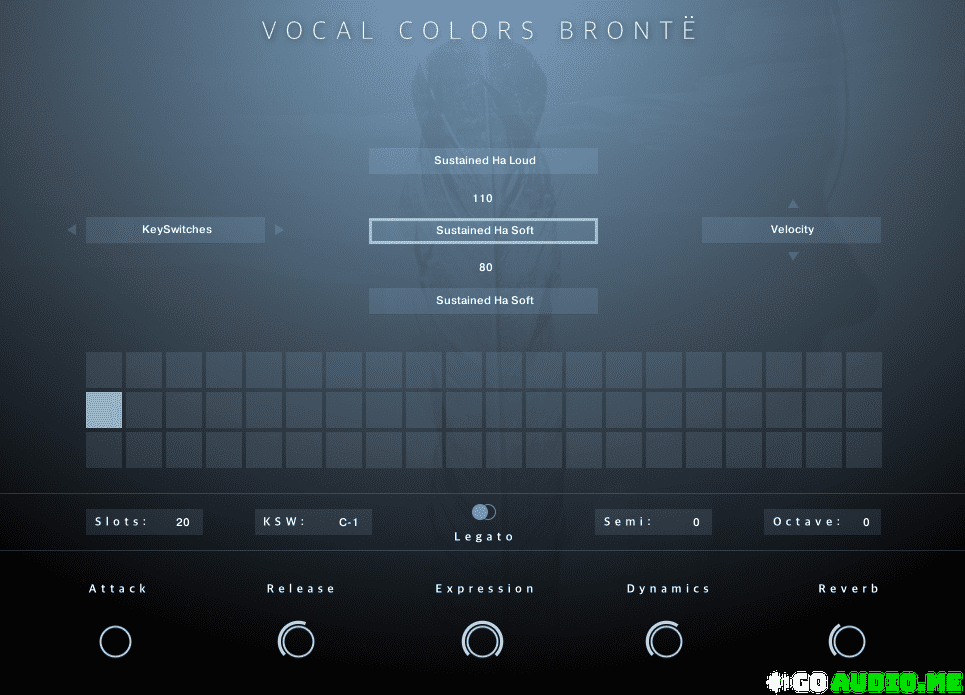Click the right arrow beside KeySwitches
This screenshot has height=695, width=965.
(x=279, y=230)
